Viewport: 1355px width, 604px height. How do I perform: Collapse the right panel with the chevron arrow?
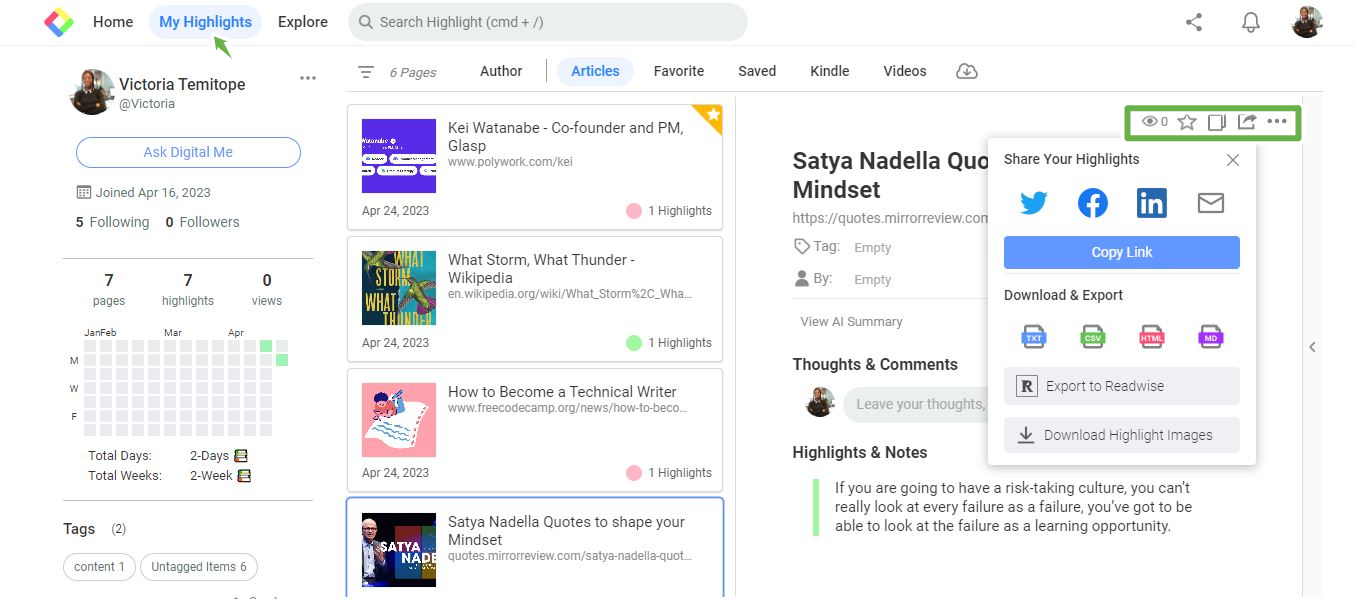coord(1312,347)
